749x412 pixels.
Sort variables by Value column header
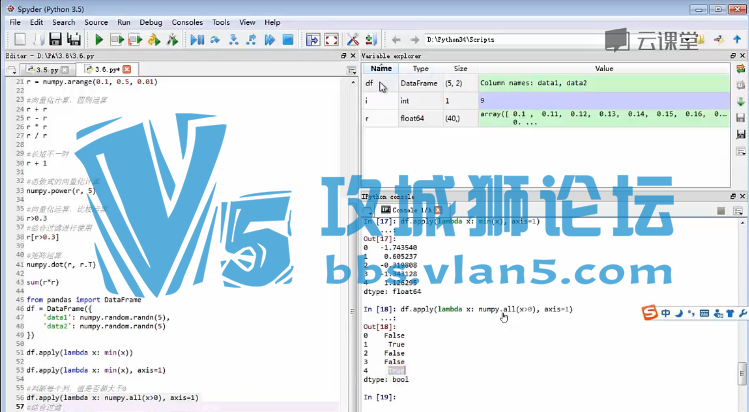(x=604, y=68)
